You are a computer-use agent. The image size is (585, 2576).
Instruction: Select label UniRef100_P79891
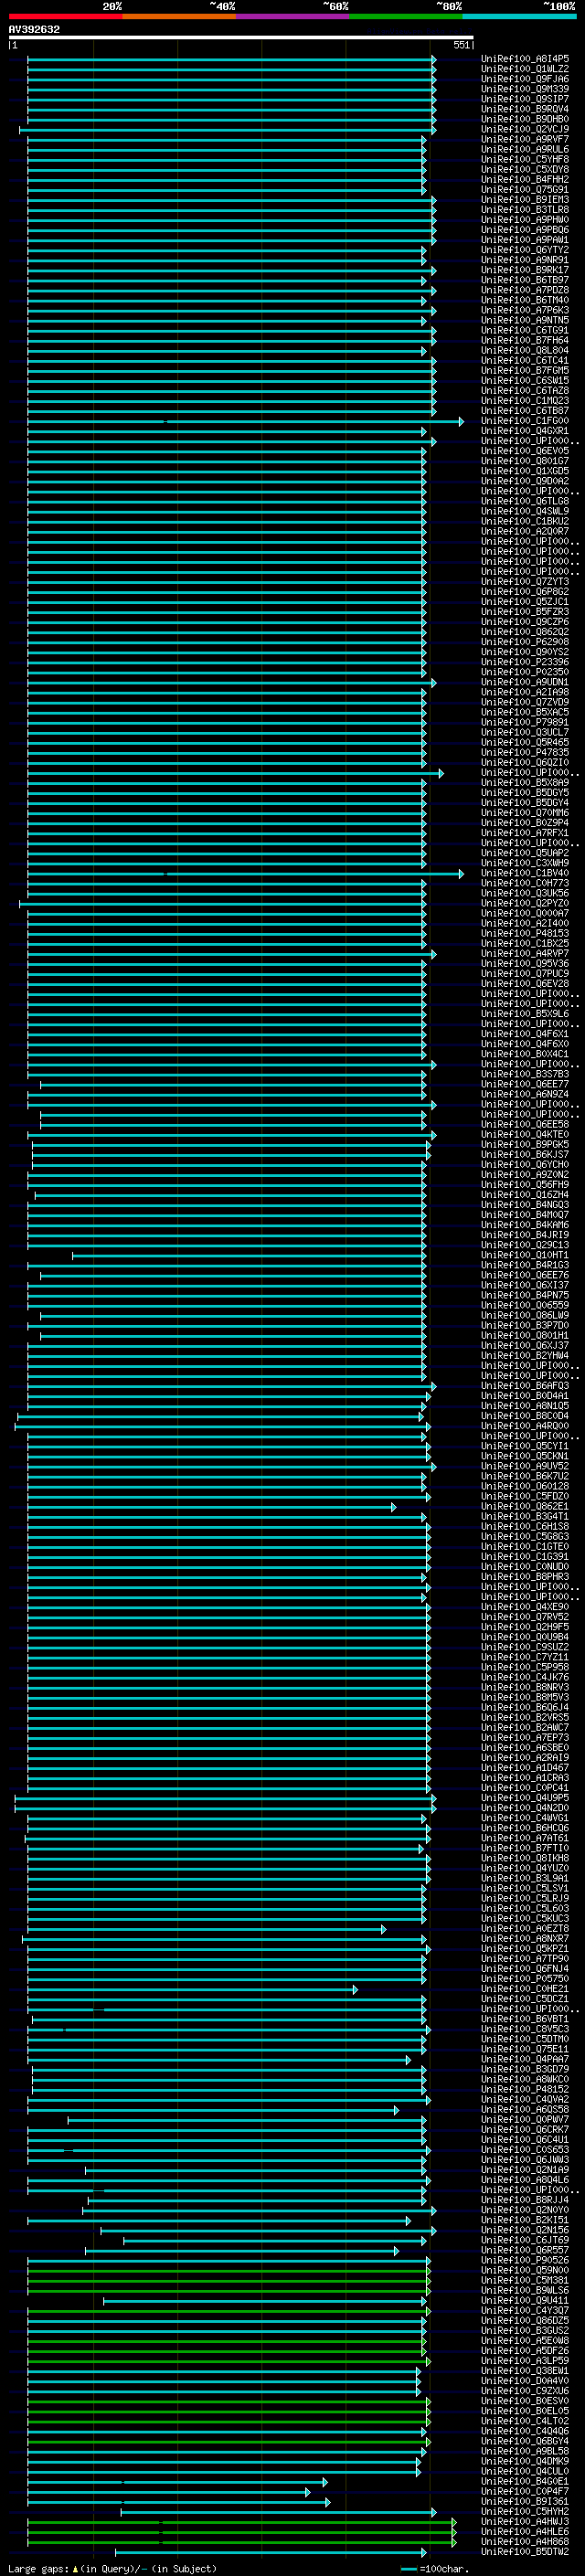(525, 722)
